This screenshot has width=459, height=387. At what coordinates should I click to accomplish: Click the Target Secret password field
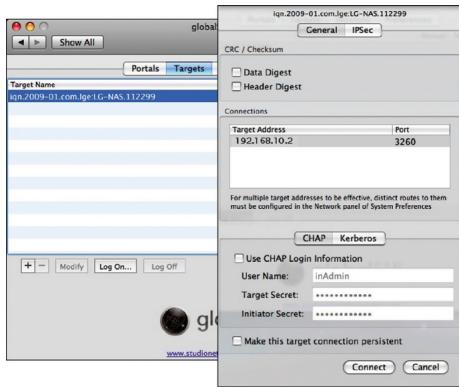coord(383,295)
